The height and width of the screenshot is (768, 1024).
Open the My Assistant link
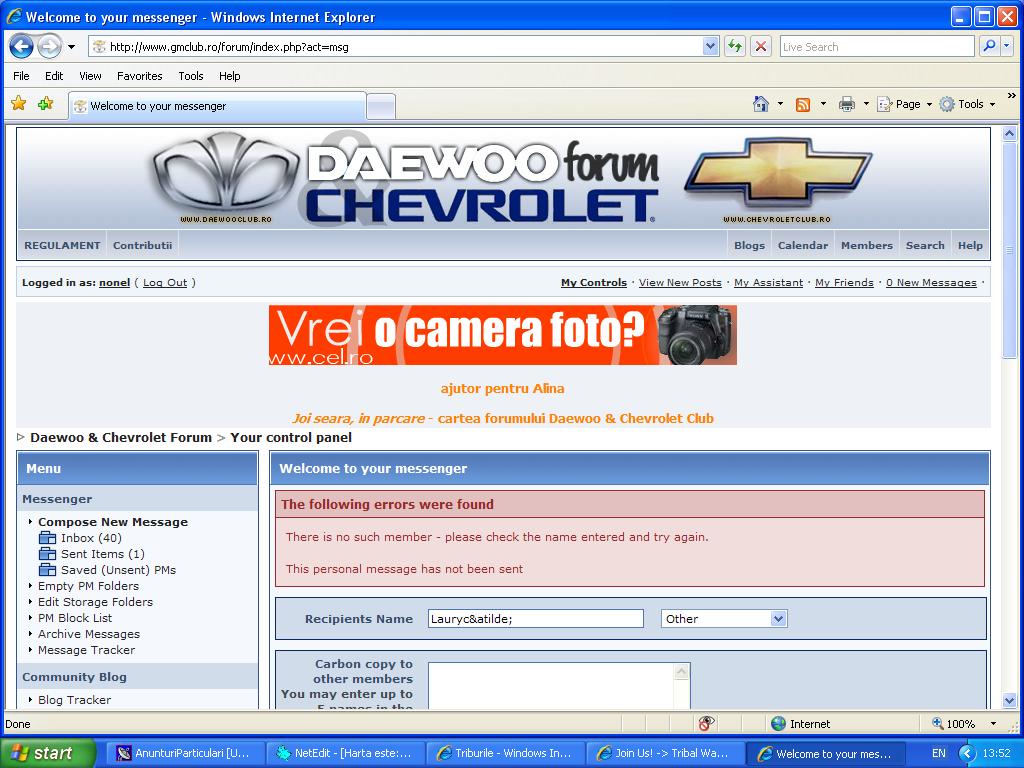point(768,283)
